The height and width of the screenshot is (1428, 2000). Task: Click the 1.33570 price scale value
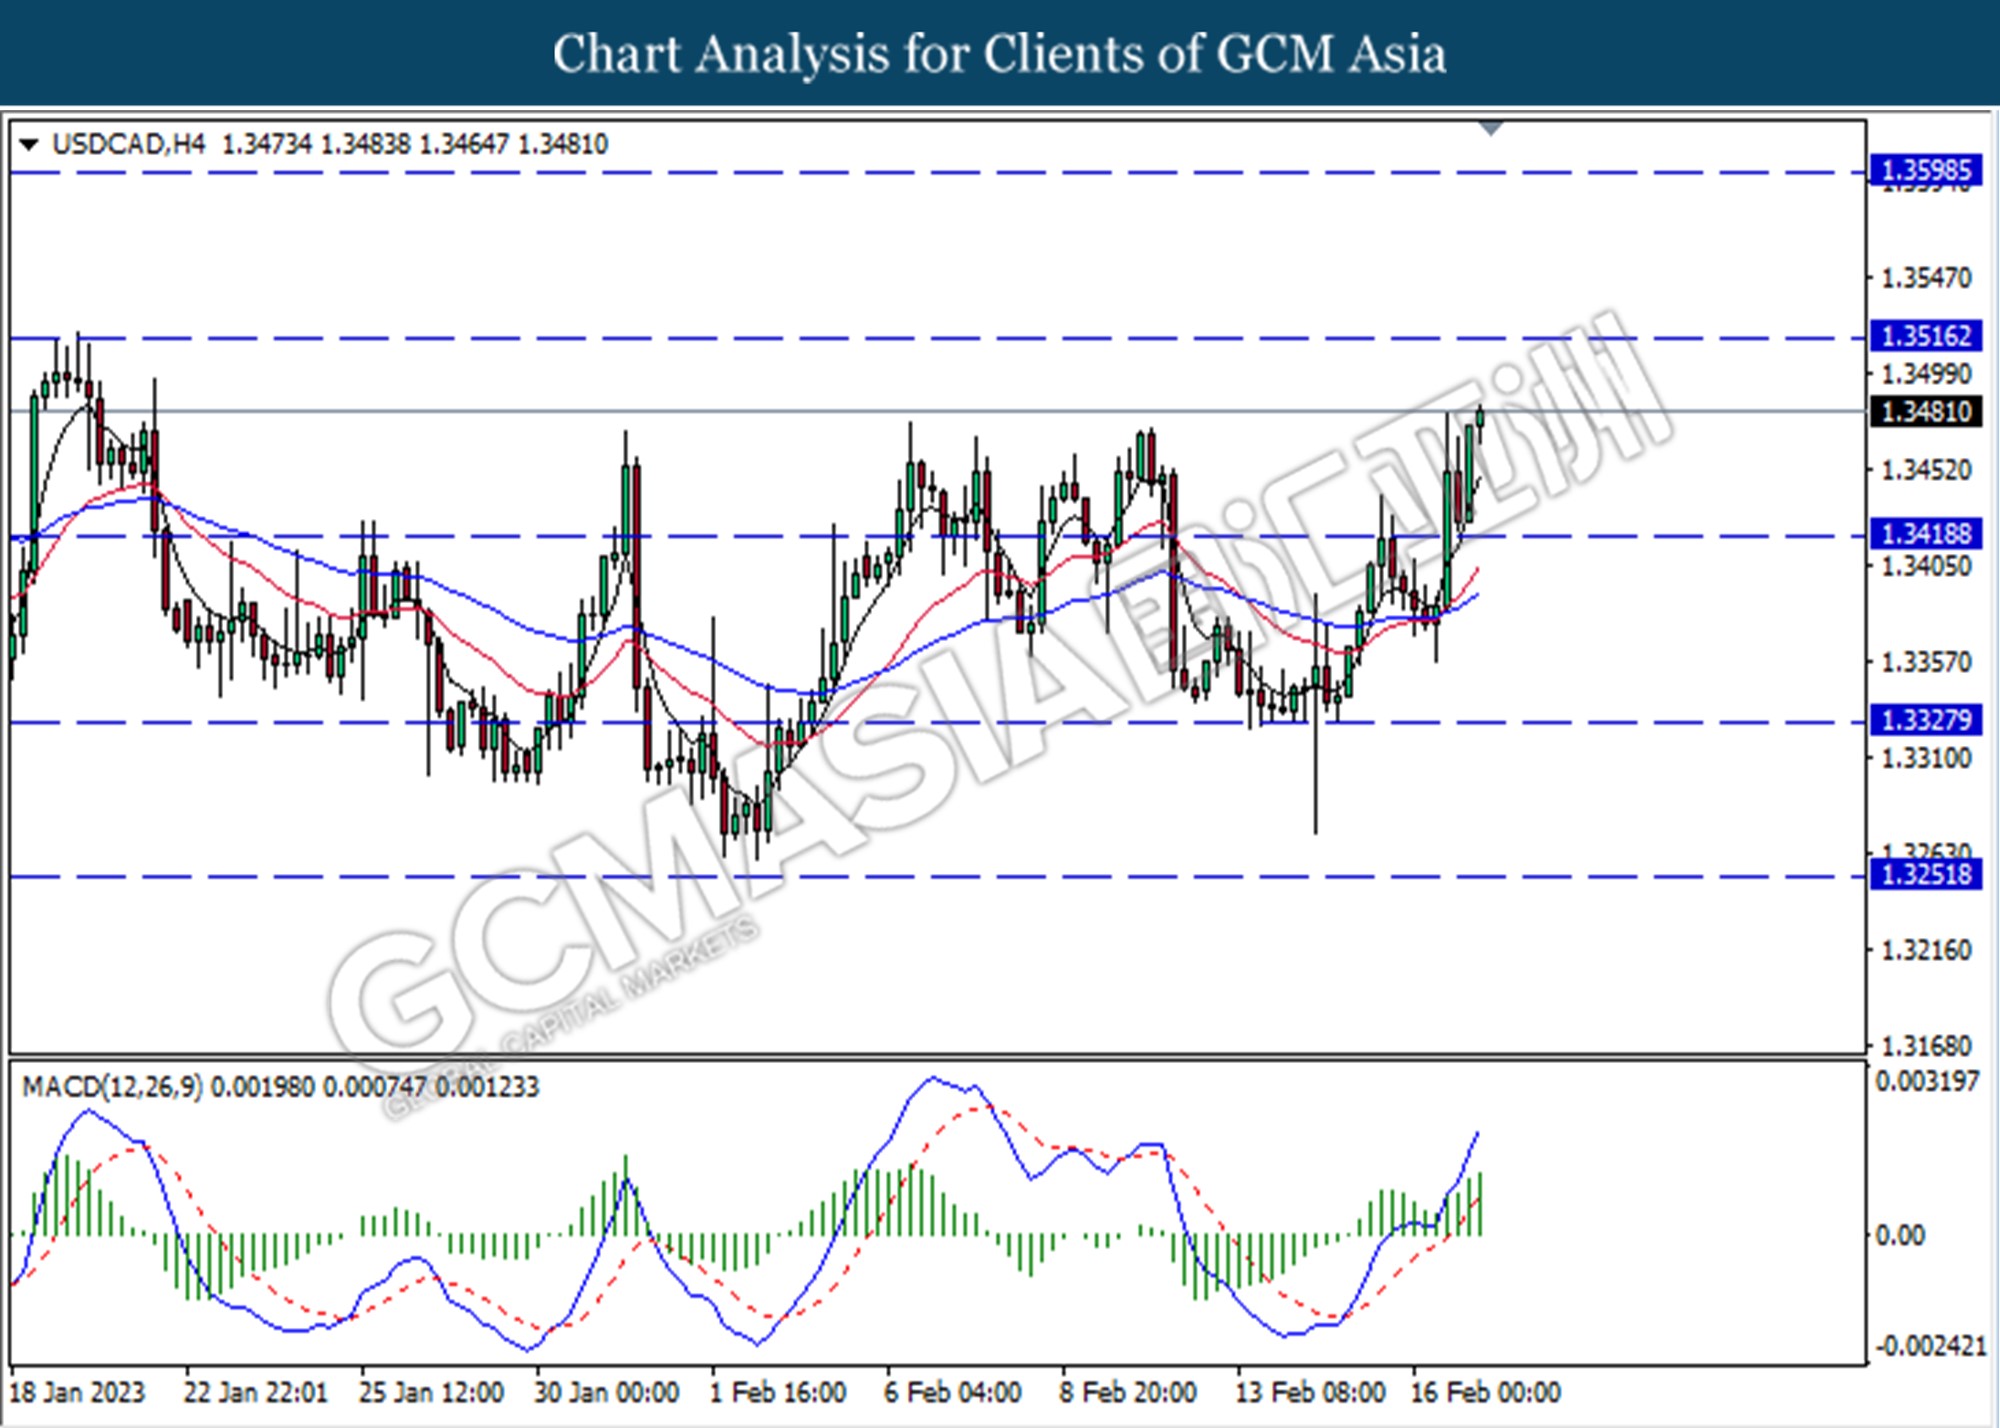(1926, 662)
